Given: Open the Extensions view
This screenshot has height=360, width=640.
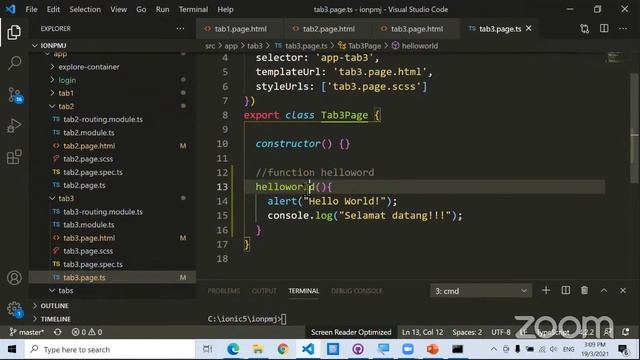Looking at the screenshot, I should (14, 157).
